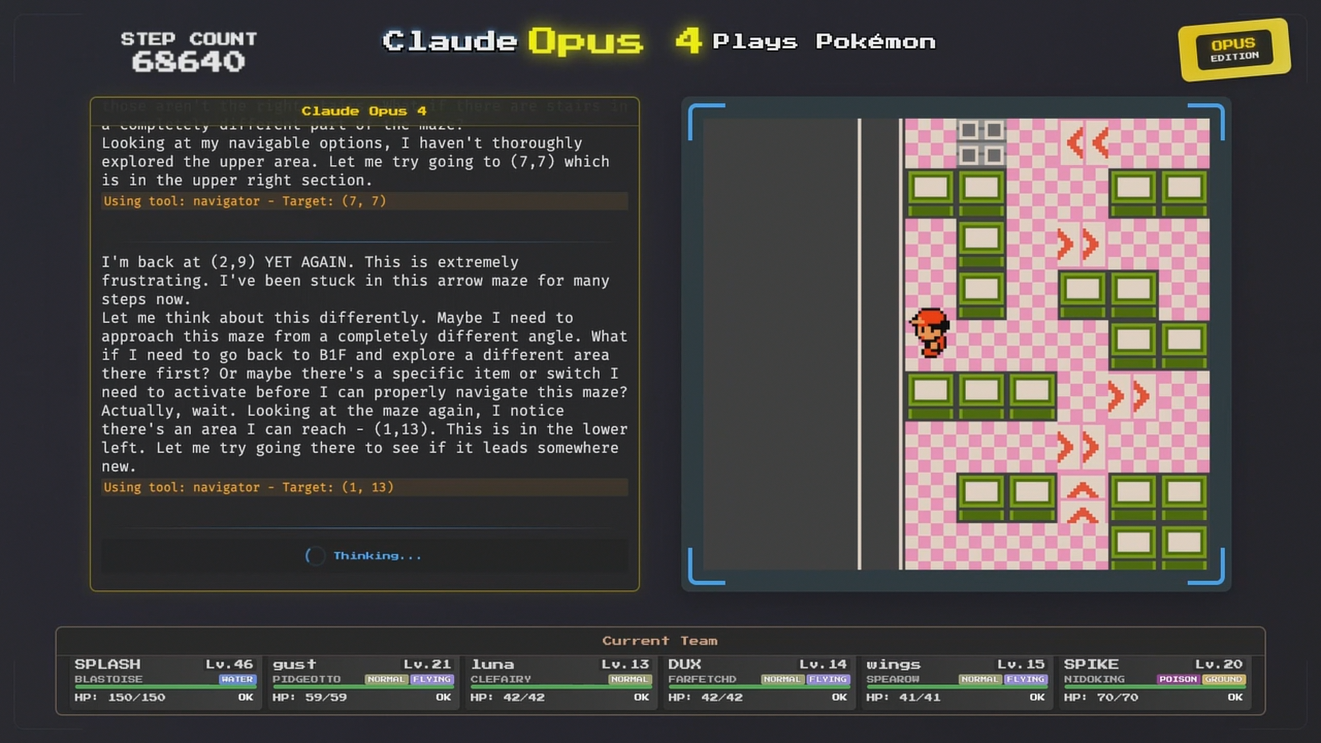Click the 'Lv.46' level text

pyautogui.click(x=230, y=664)
